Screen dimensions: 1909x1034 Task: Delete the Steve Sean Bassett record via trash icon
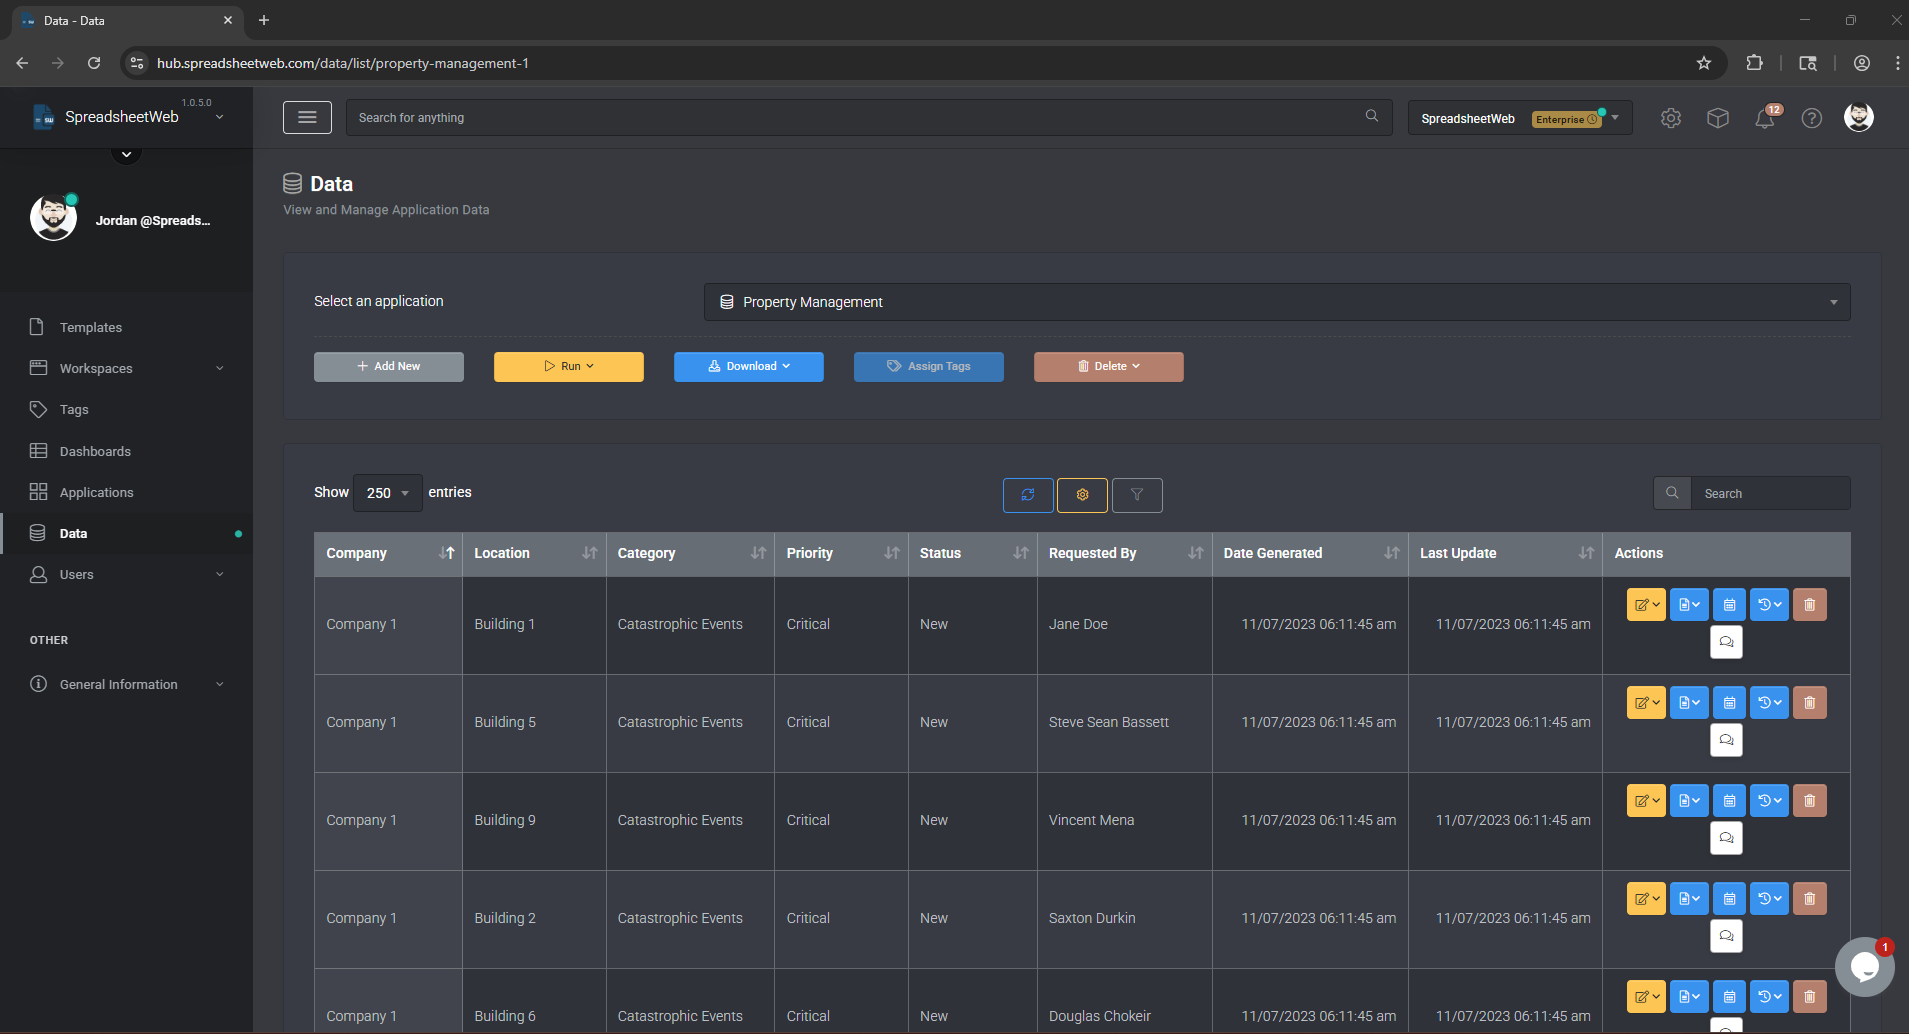pyautogui.click(x=1809, y=703)
